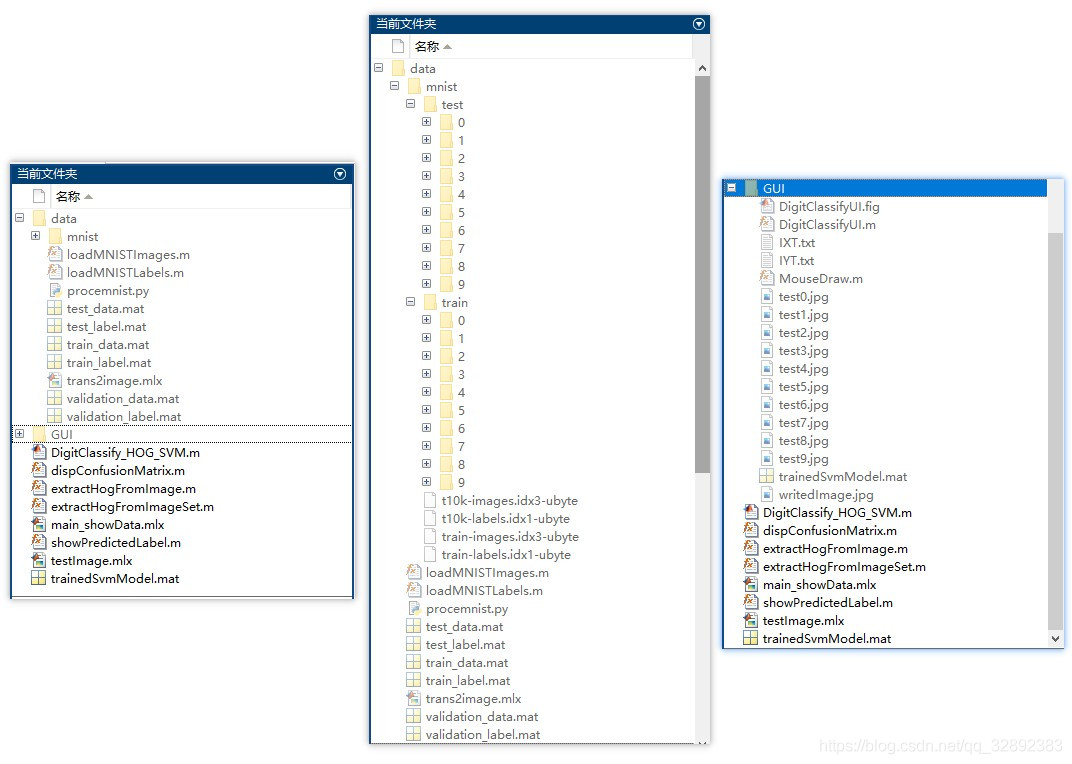The height and width of the screenshot is (764, 1072).
Task: Click scroll-down arrow in GUI-expanded panel
Action: pos(1056,638)
